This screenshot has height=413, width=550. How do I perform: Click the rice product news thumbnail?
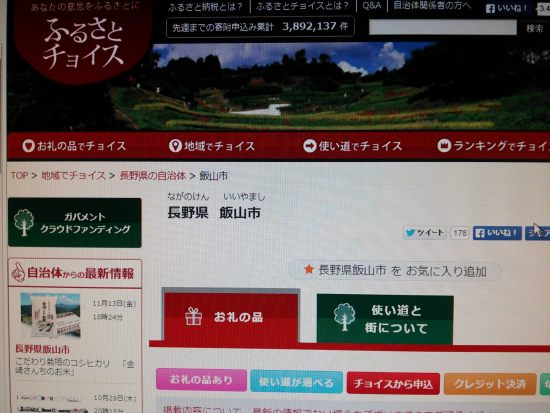click(x=51, y=315)
